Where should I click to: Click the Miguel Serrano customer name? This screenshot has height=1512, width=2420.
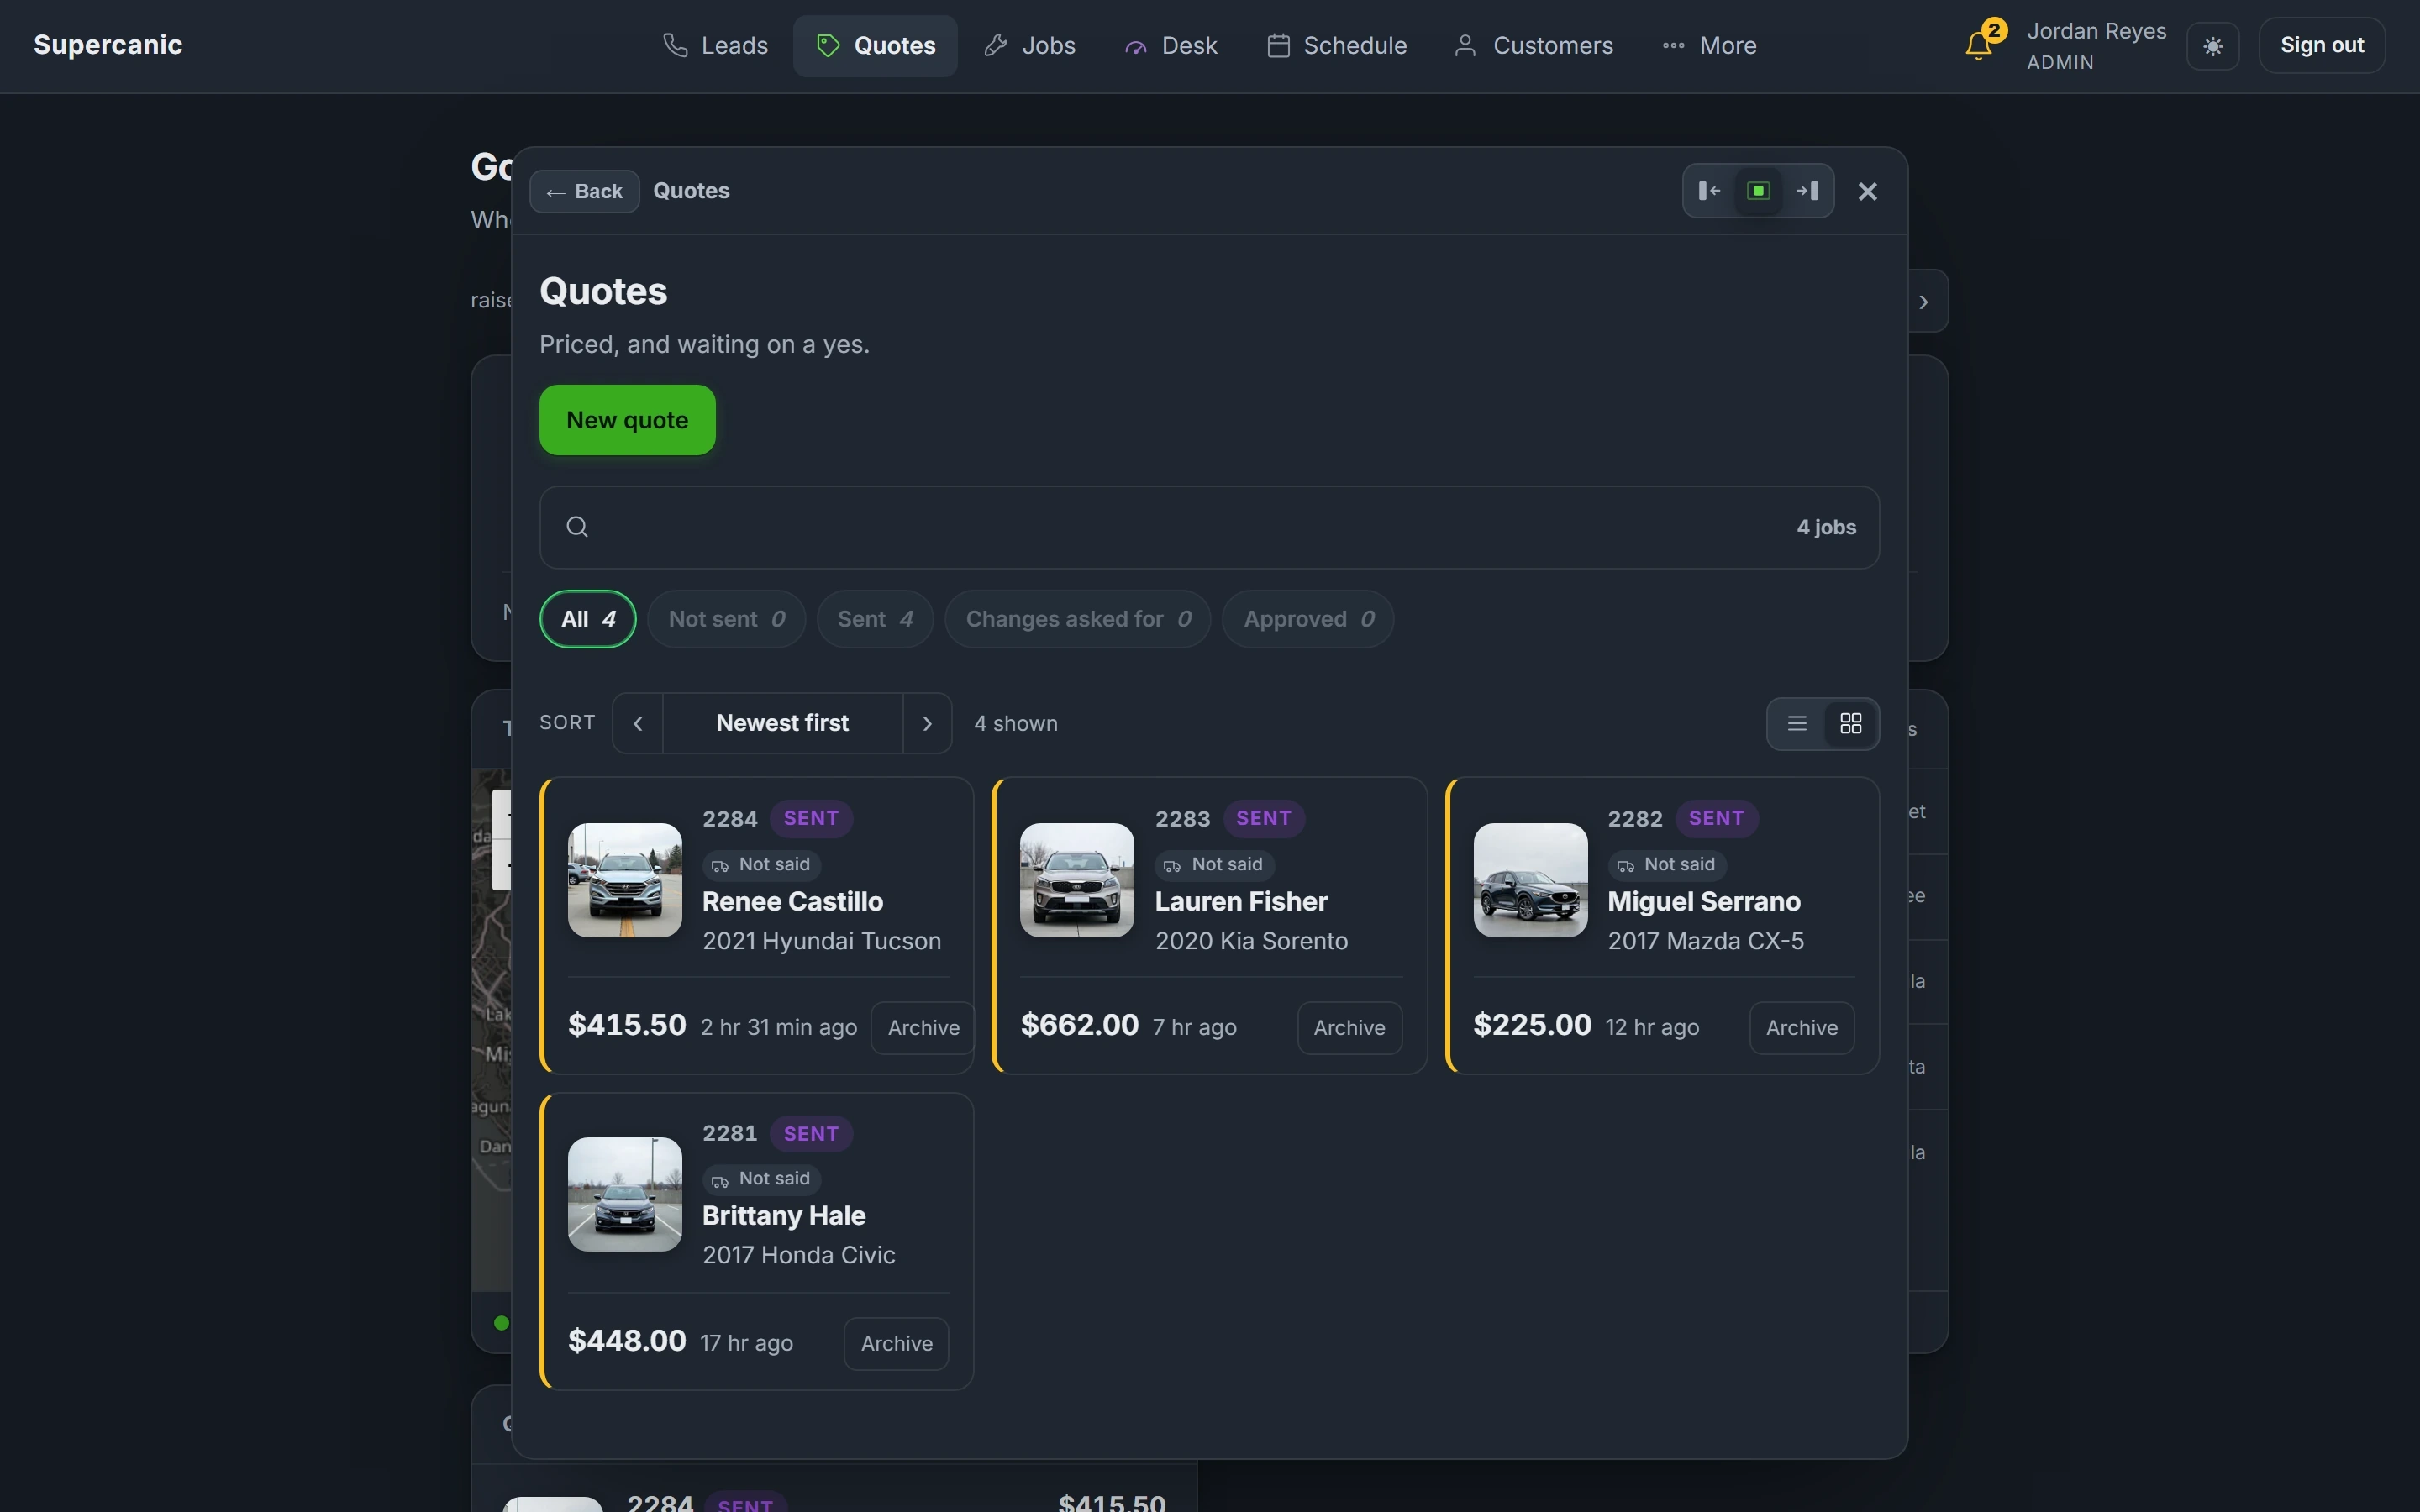(x=1703, y=901)
